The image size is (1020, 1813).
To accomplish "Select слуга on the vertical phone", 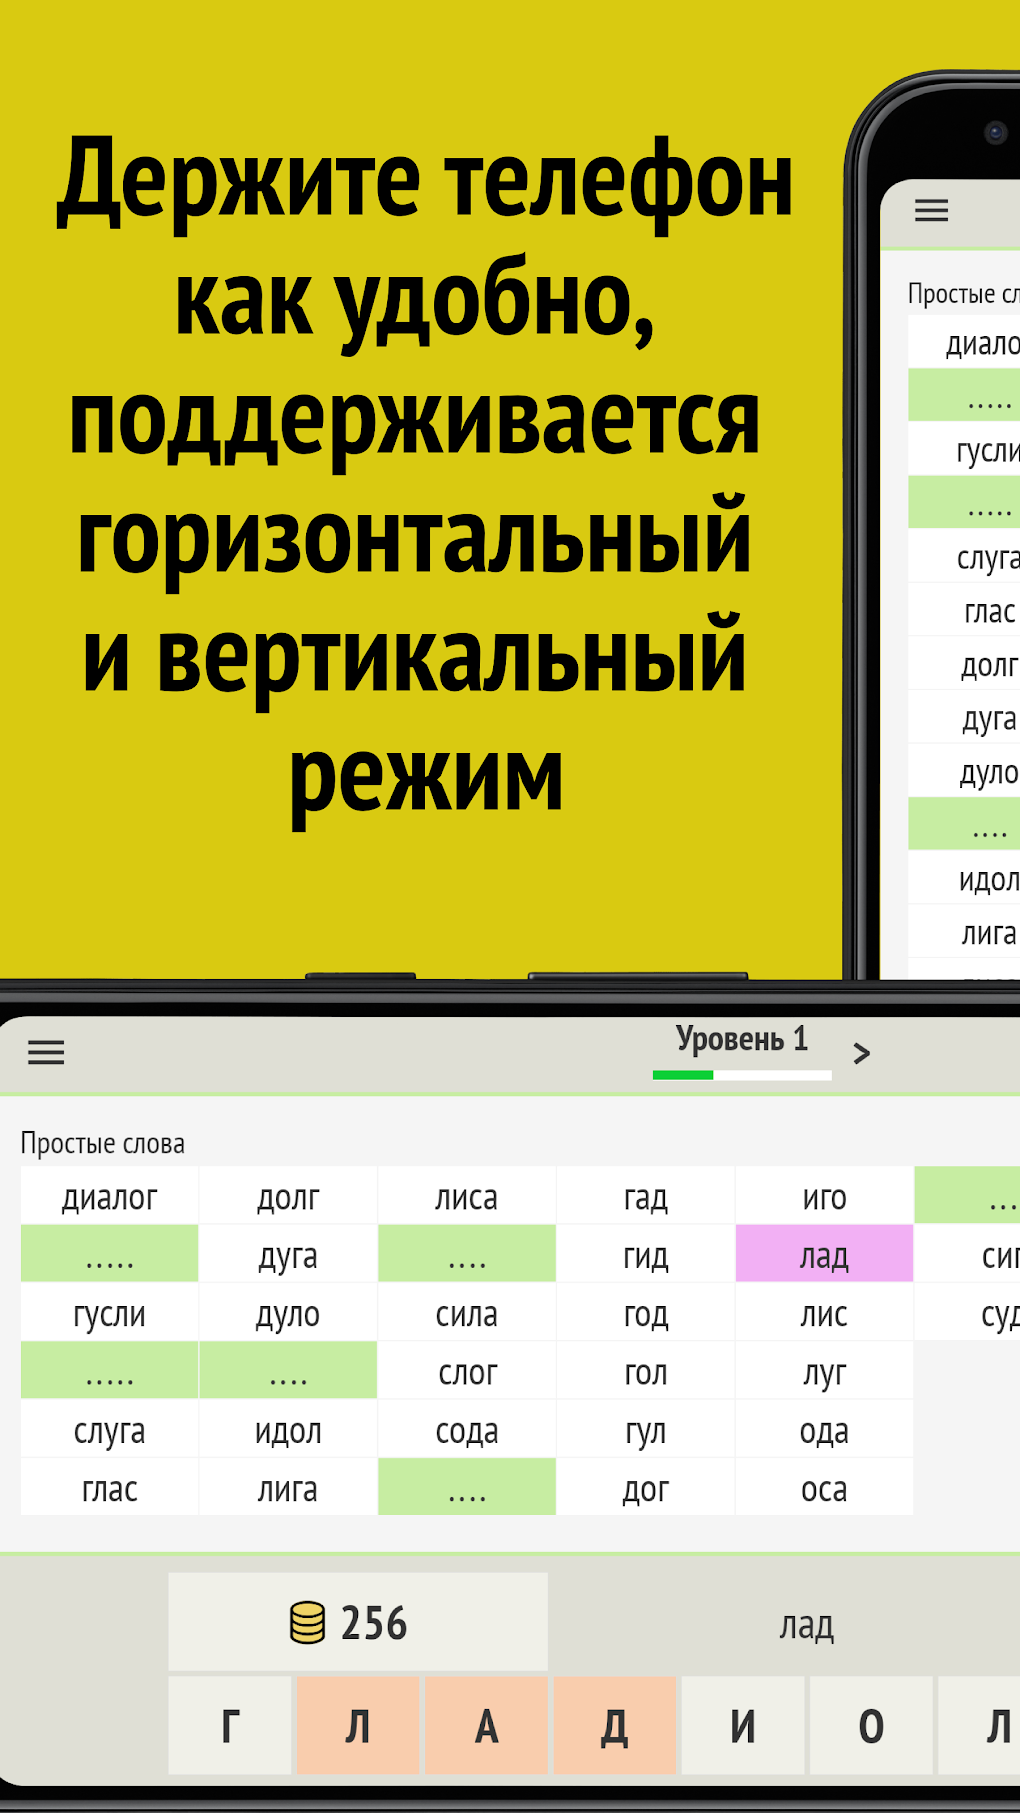I will point(965,556).
